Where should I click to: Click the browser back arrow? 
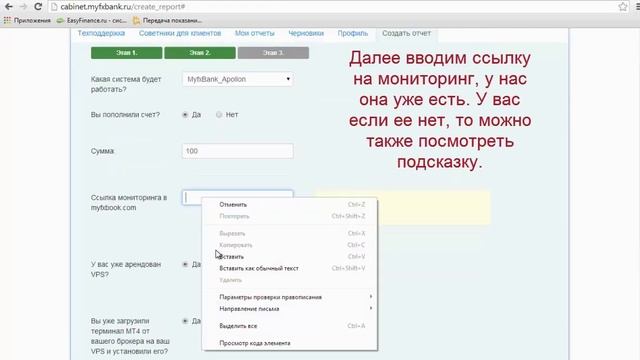tap(9, 7)
